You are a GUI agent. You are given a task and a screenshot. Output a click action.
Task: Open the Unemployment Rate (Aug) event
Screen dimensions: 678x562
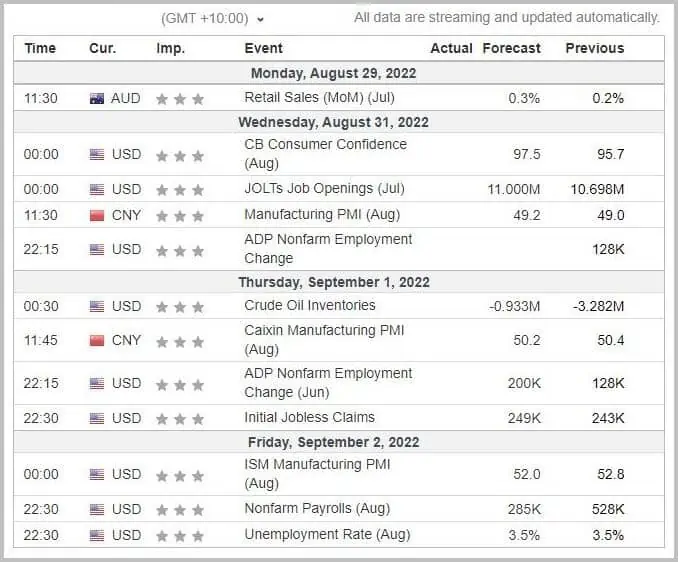click(x=327, y=534)
